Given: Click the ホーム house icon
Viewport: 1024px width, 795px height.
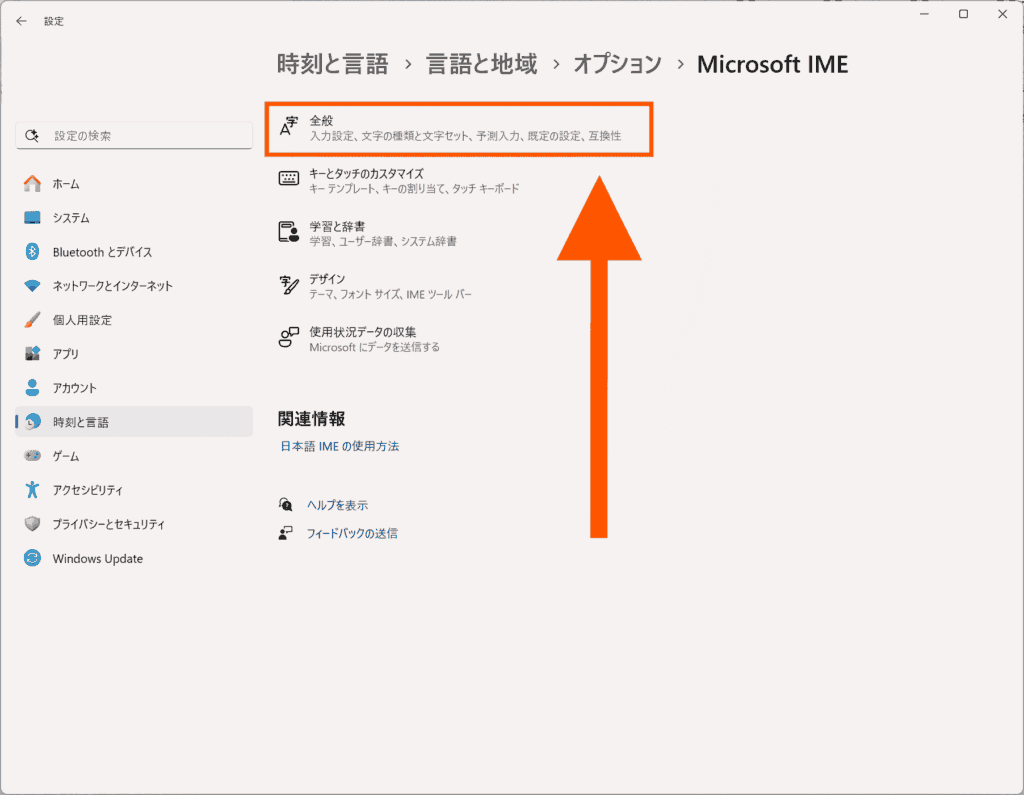Looking at the screenshot, I should 32,184.
